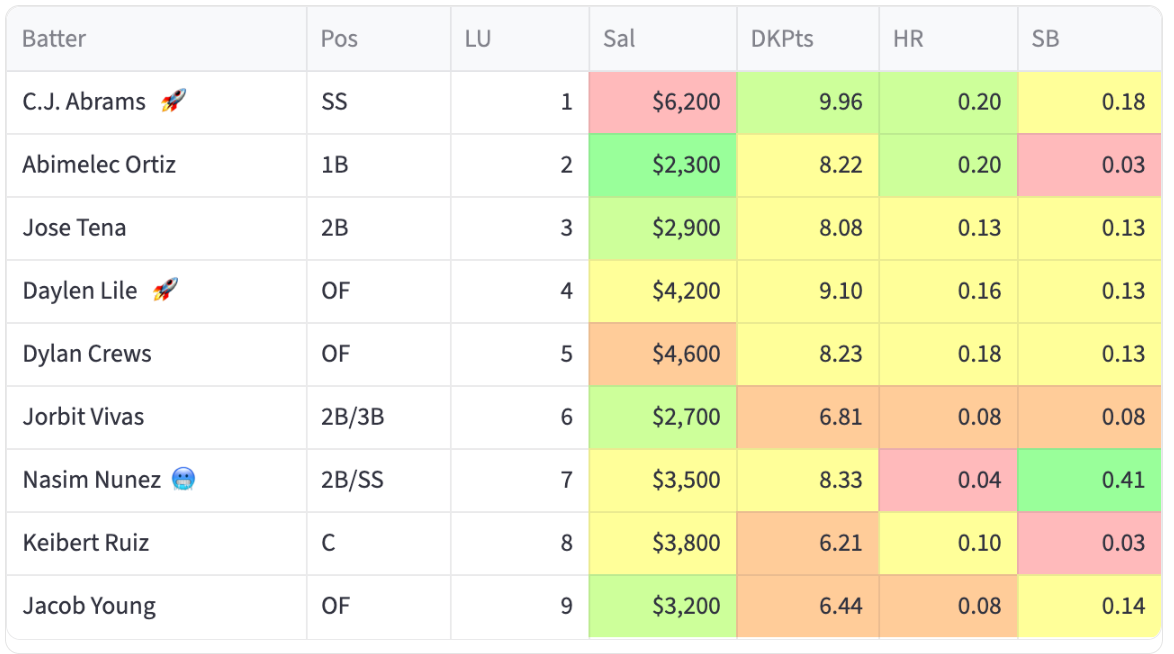Click Keibert Ruiz's catcher position cell
This screenshot has width=1174, height=654.
[x=379, y=543]
